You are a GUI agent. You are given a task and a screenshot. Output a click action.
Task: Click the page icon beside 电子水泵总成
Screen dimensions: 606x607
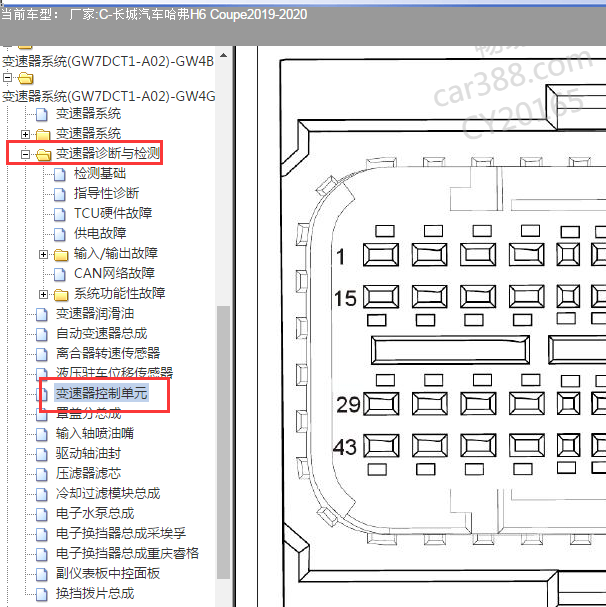41,514
